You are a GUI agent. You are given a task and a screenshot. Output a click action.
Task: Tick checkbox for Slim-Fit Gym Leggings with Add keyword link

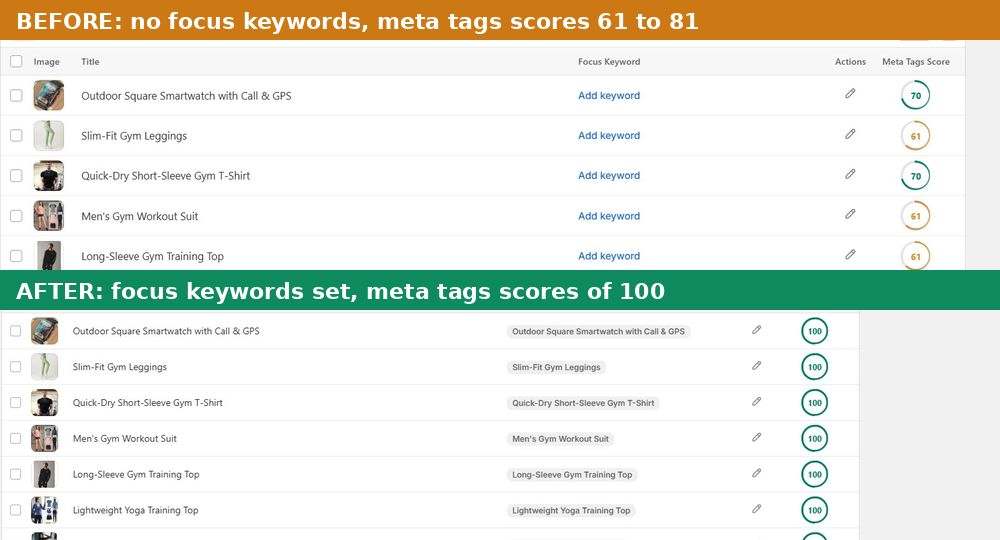(x=16, y=135)
